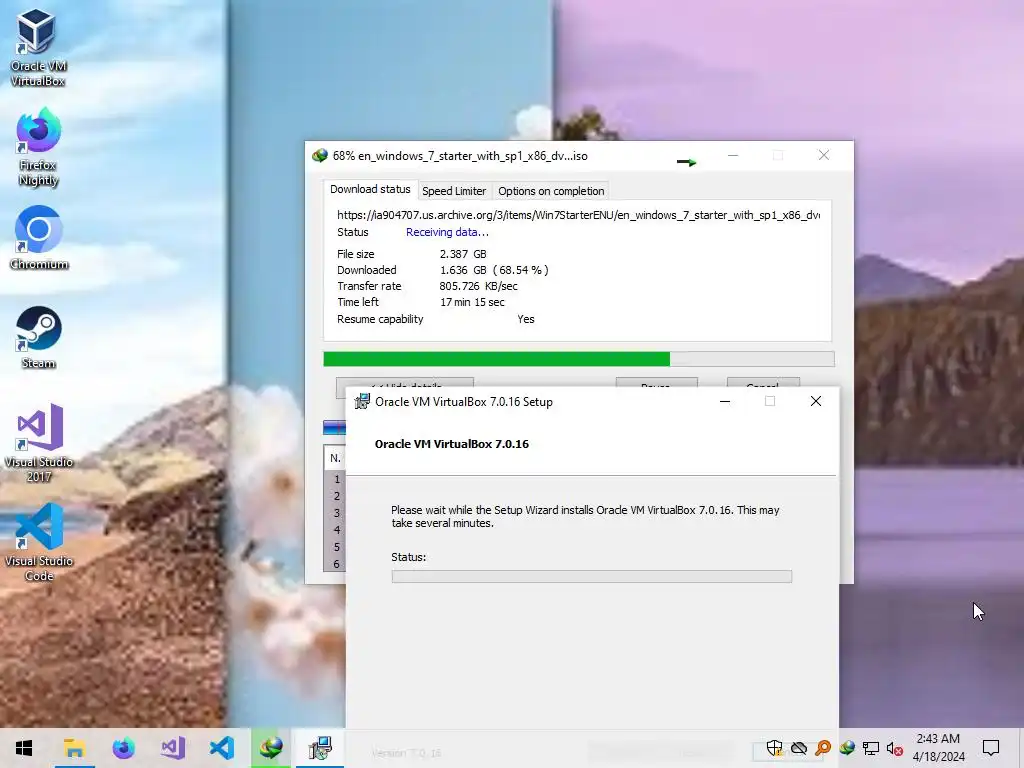Open the notification action center
The image size is (1024, 768).
coord(991,748)
